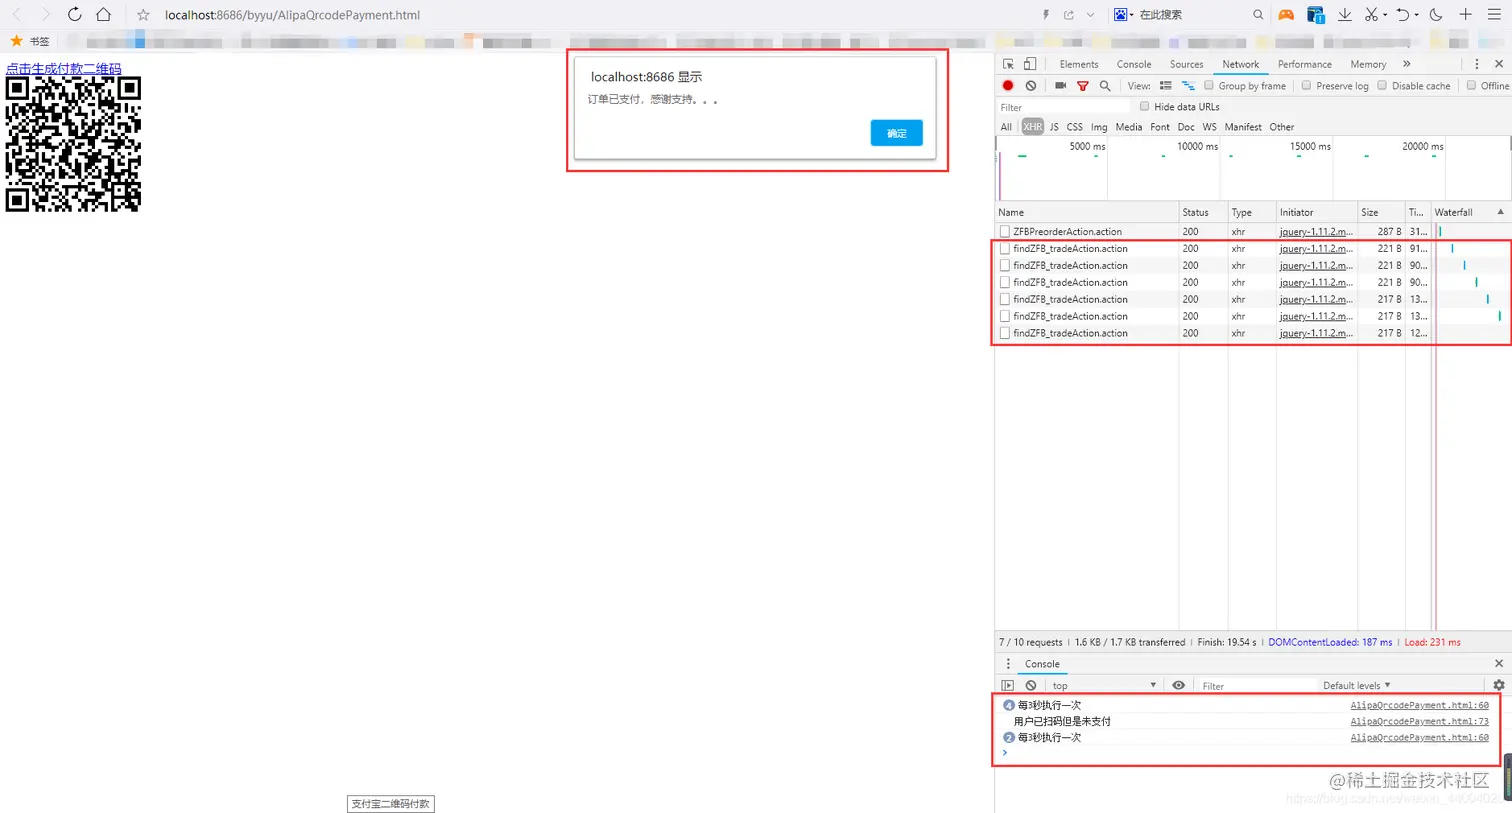Expand the address bar chevron dropdown
1512x813 pixels.
point(1090,15)
